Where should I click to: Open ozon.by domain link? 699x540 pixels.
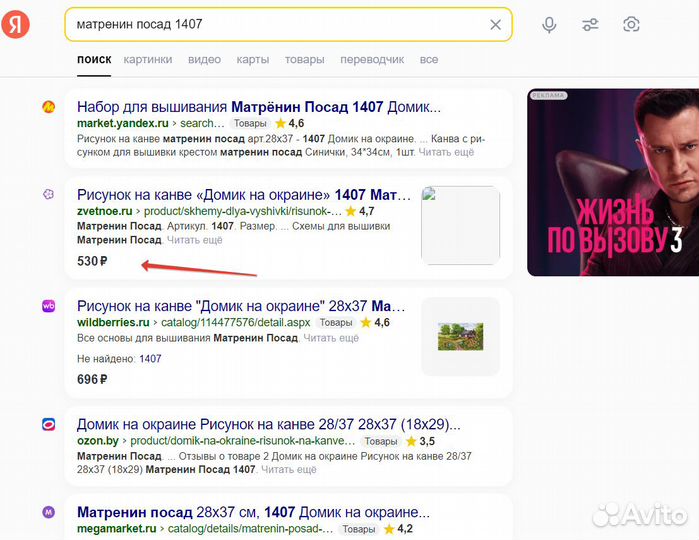click(98, 441)
